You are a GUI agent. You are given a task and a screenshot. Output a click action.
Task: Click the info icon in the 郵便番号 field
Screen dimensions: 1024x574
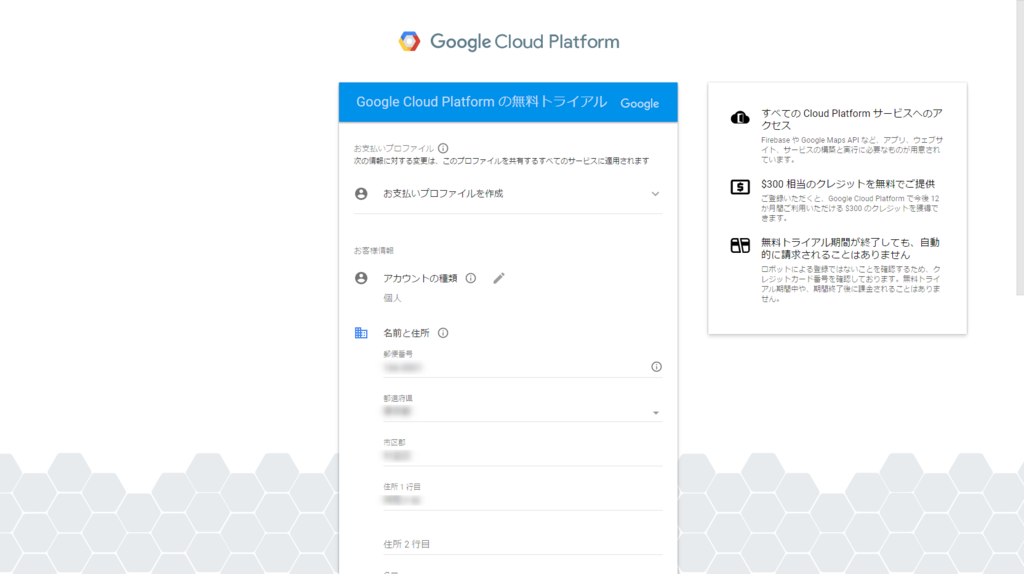[656, 367]
